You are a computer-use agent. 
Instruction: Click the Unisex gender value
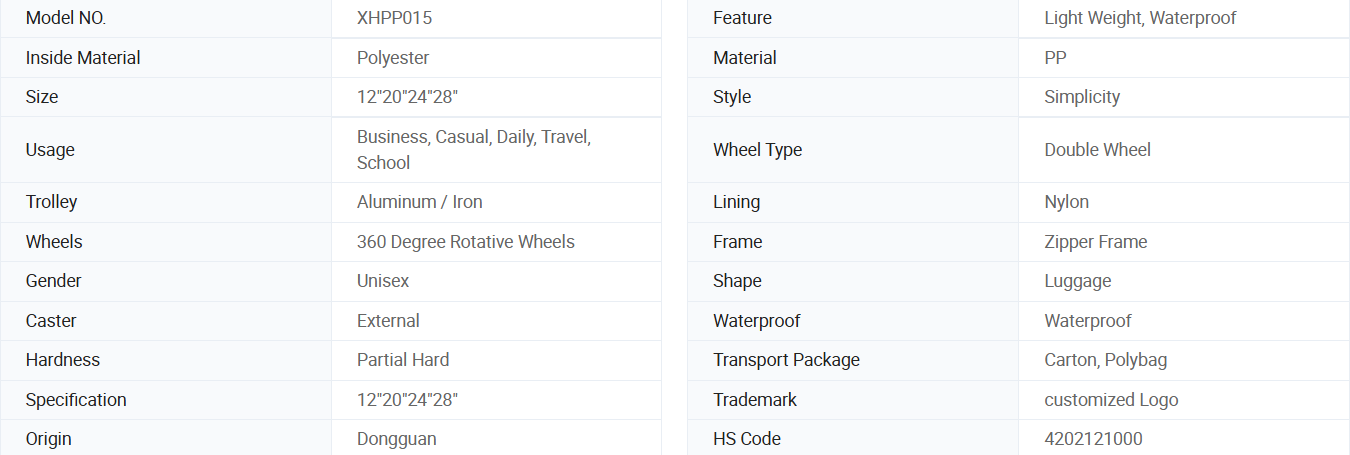coord(383,281)
